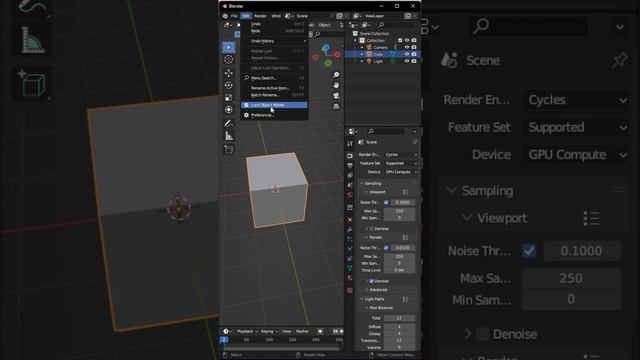Image resolution: width=640 pixels, height=360 pixels.
Task: Open the Texture properties tab
Action: click(x=350, y=290)
